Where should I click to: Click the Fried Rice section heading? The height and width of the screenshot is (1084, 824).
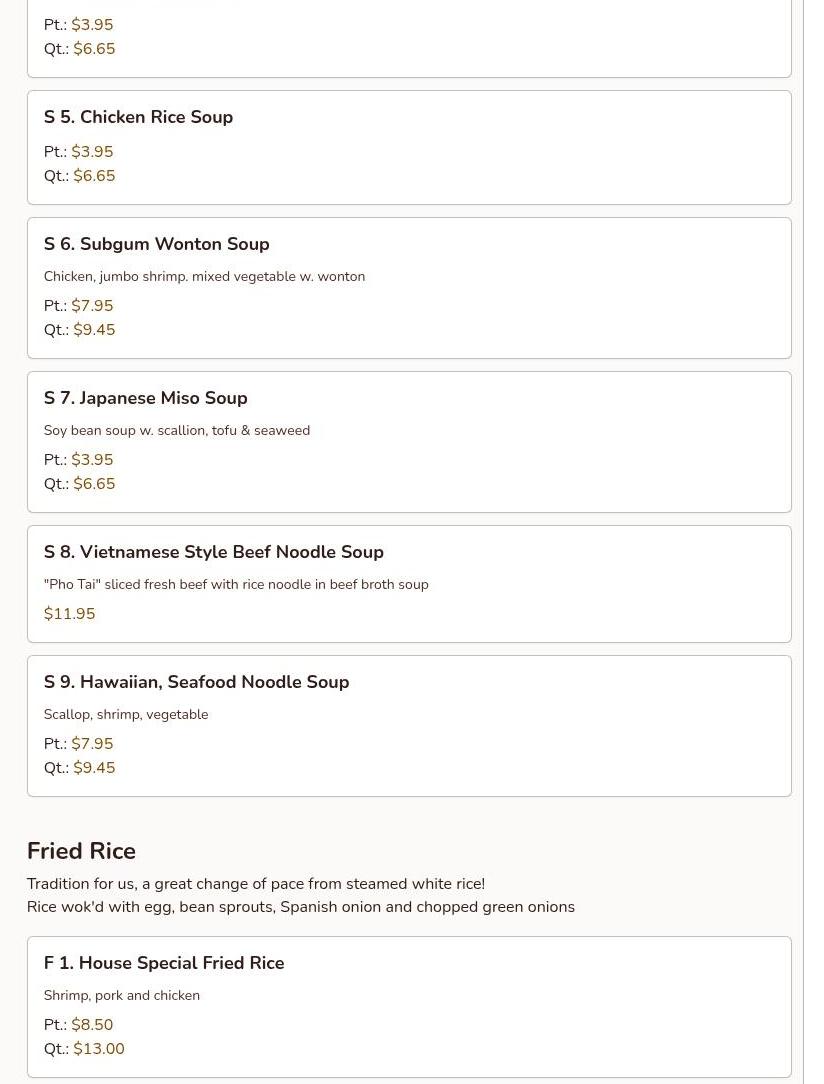click(x=81, y=851)
